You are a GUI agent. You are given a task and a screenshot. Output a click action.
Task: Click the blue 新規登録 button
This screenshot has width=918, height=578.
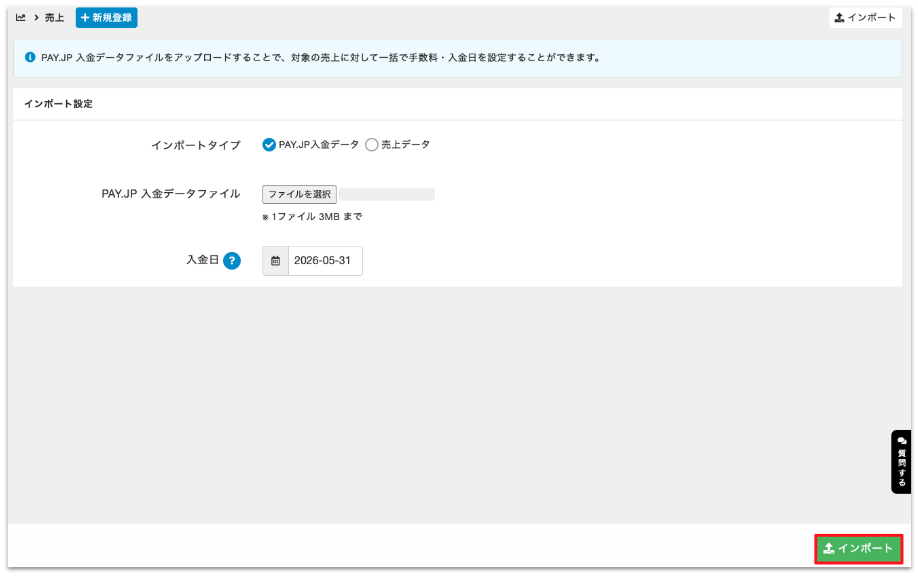coord(107,18)
